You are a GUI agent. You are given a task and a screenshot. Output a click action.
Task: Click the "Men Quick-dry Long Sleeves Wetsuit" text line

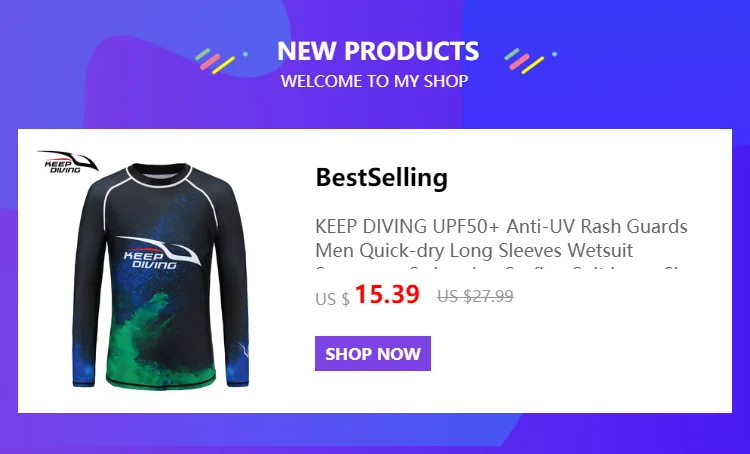pyautogui.click(x=474, y=250)
